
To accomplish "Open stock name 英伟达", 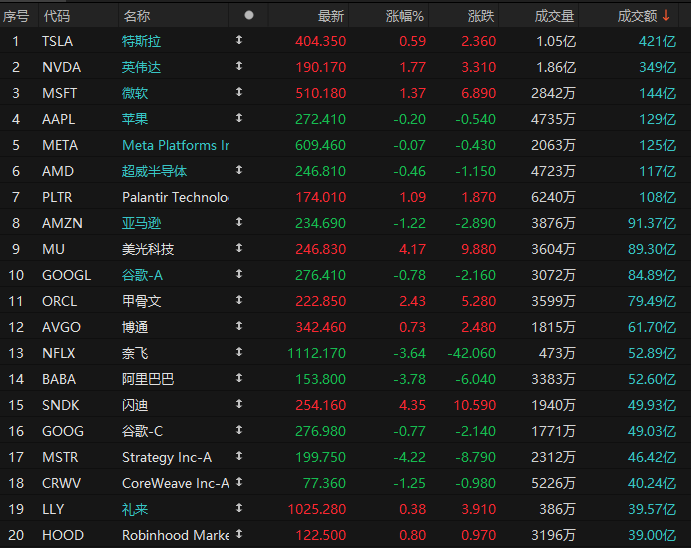I will [141, 67].
